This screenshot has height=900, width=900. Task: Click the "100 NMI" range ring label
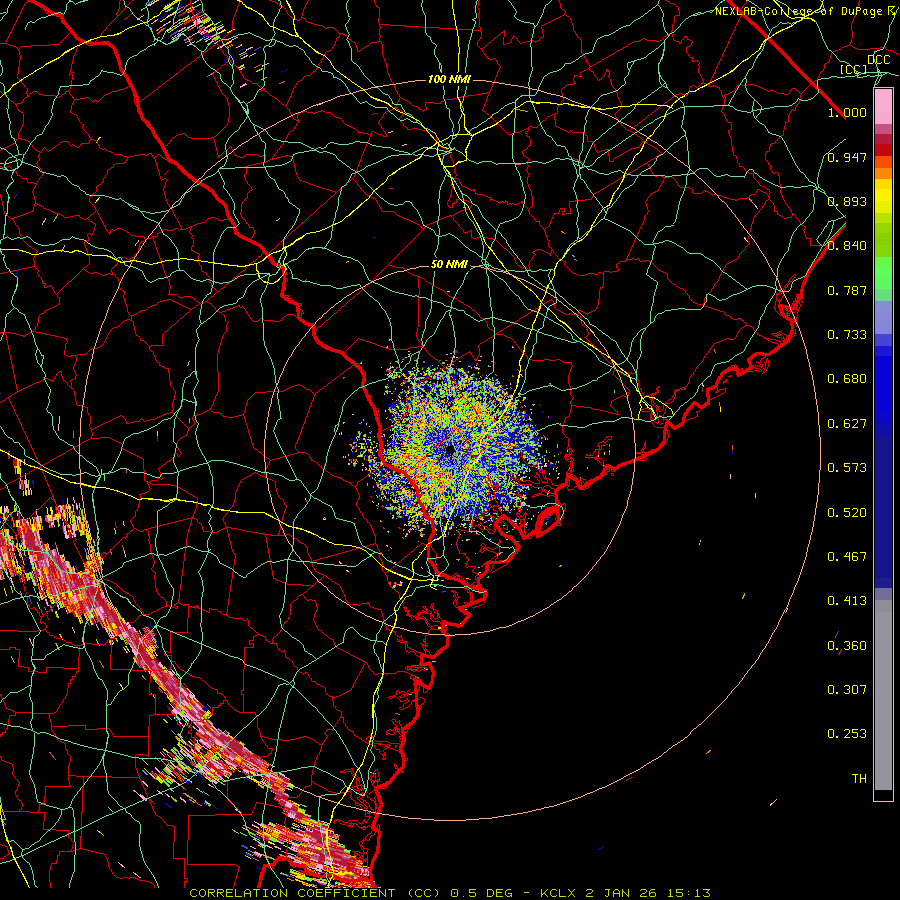(449, 79)
